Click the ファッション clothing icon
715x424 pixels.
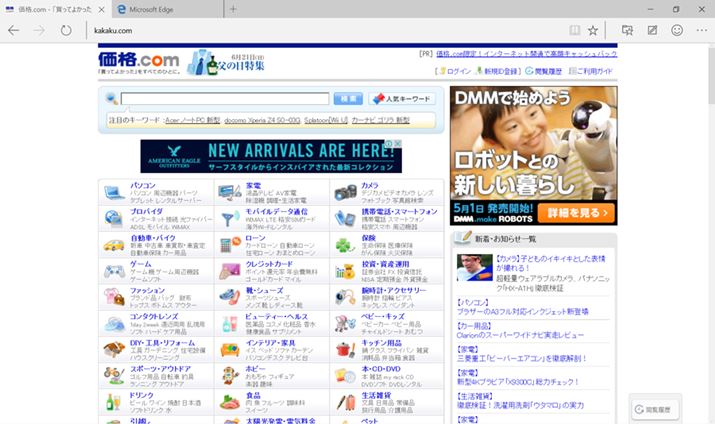pos(114,297)
